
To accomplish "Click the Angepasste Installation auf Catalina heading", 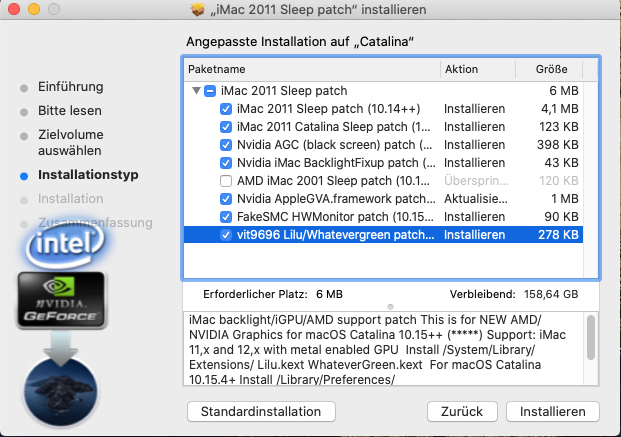I will click(300, 42).
